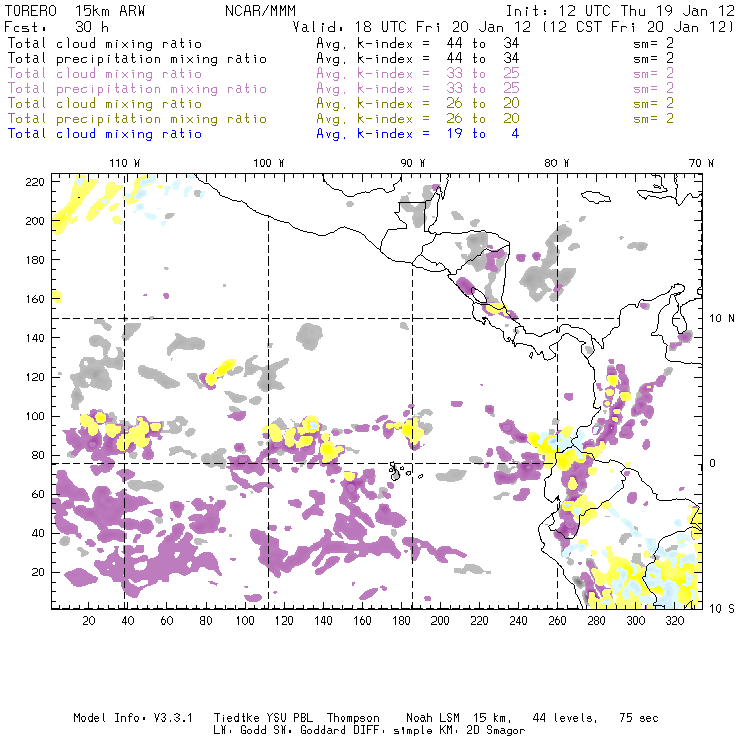This screenshot has width=740, height=740.
Task: Click y-axis tick label '140'
Action: (x=34, y=338)
